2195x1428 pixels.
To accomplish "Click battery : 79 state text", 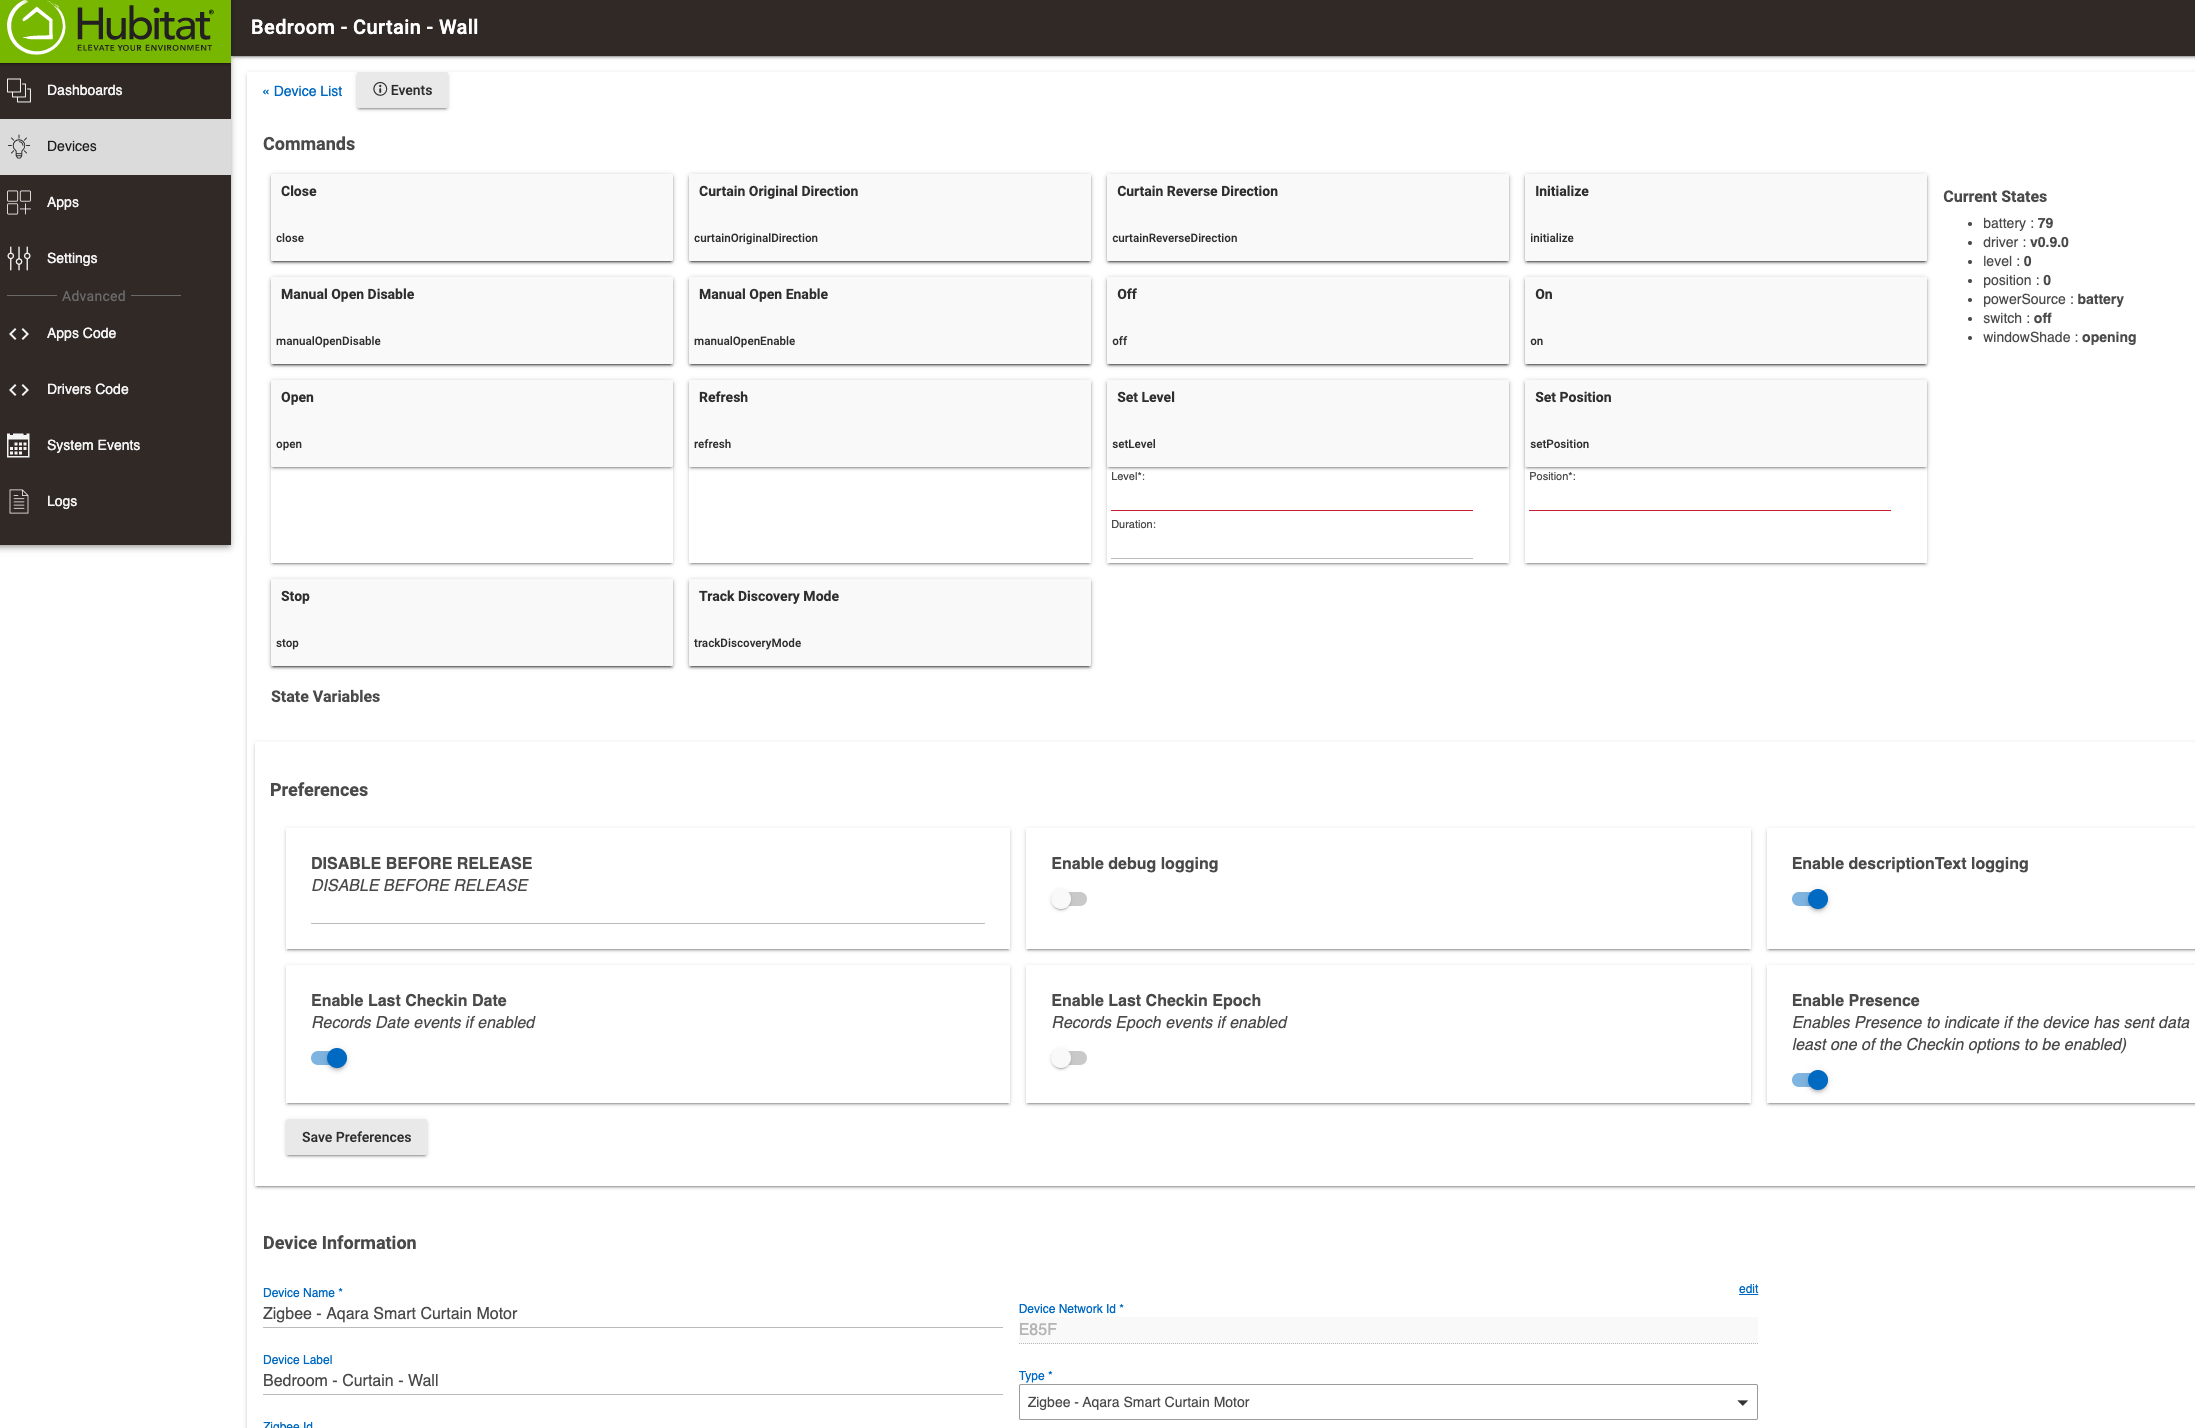I will [2018, 223].
